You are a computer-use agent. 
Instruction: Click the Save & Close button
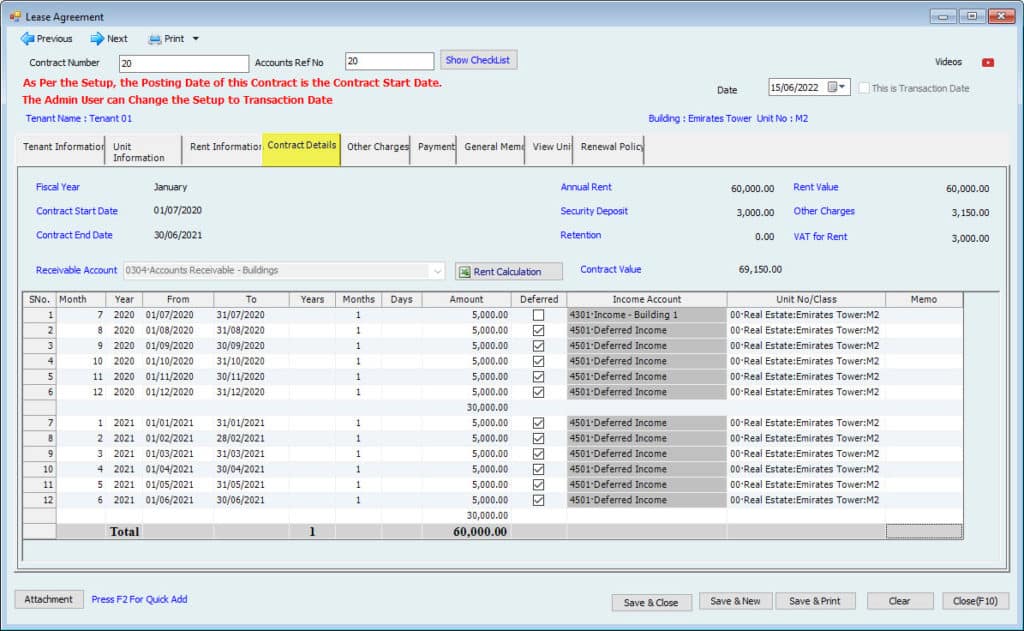click(x=651, y=601)
